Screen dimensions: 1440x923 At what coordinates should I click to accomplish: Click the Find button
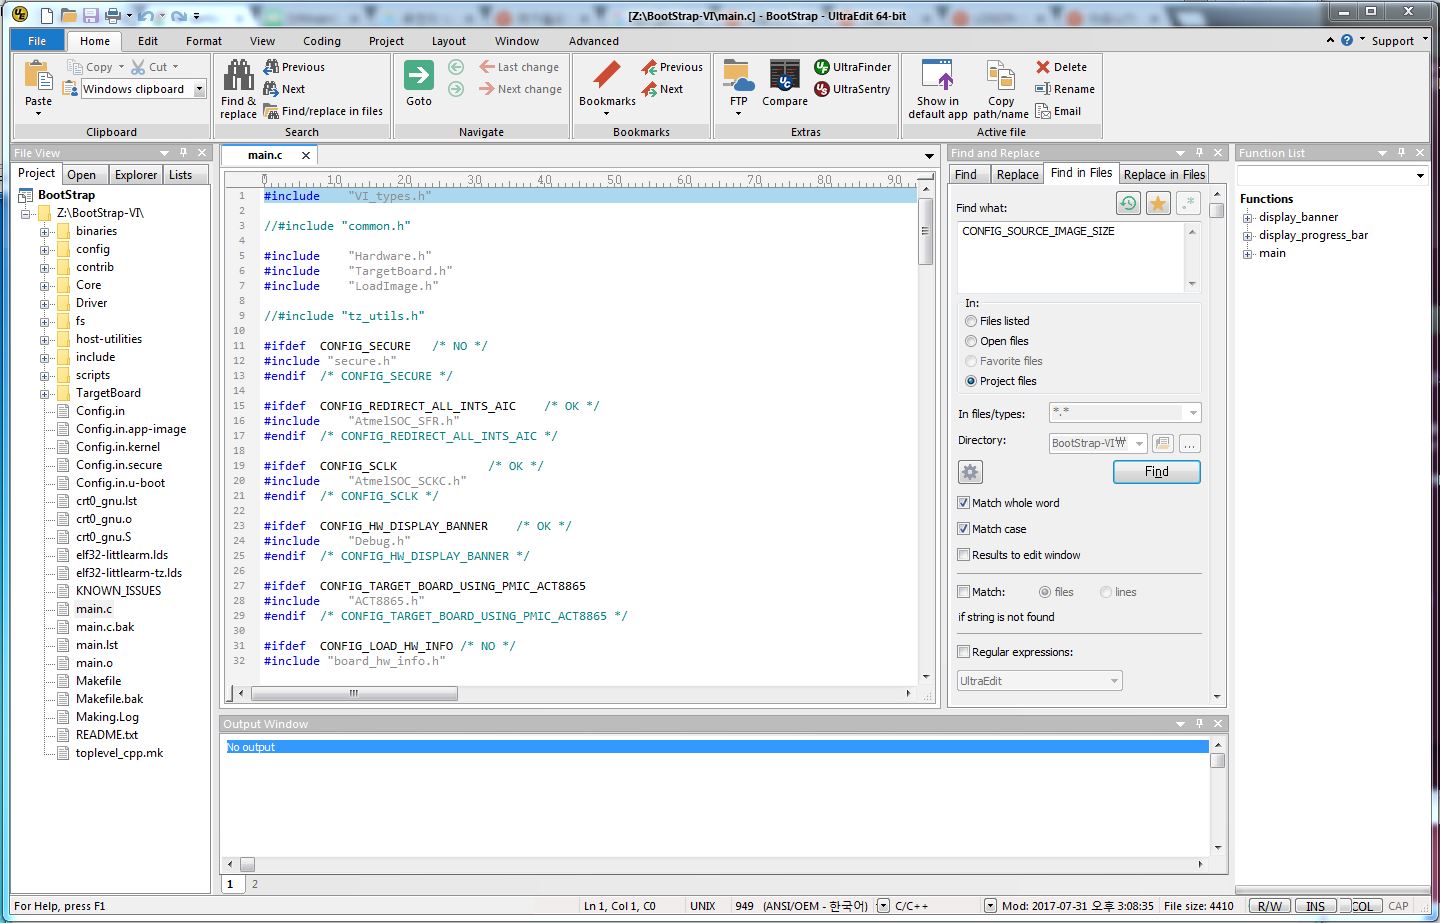click(1156, 472)
